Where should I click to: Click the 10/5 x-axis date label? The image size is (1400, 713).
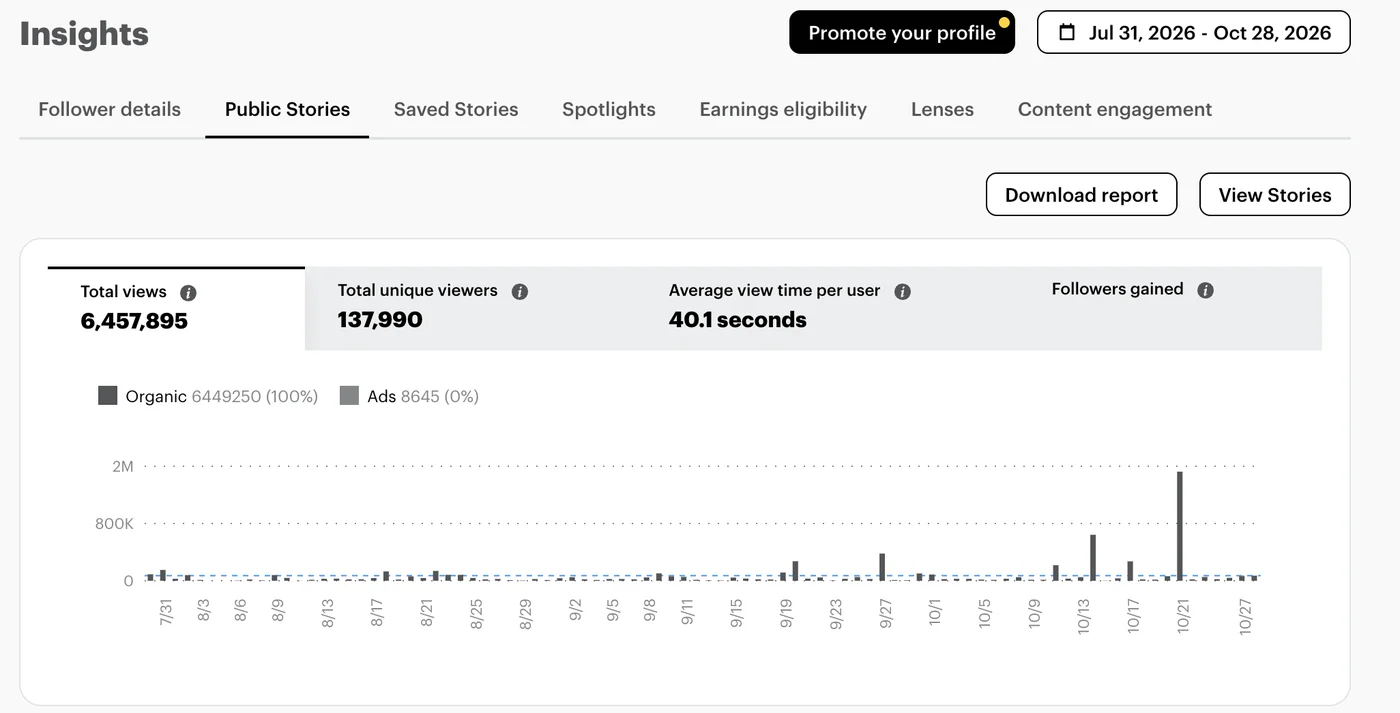pyautogui.click(x=985, y=612)
